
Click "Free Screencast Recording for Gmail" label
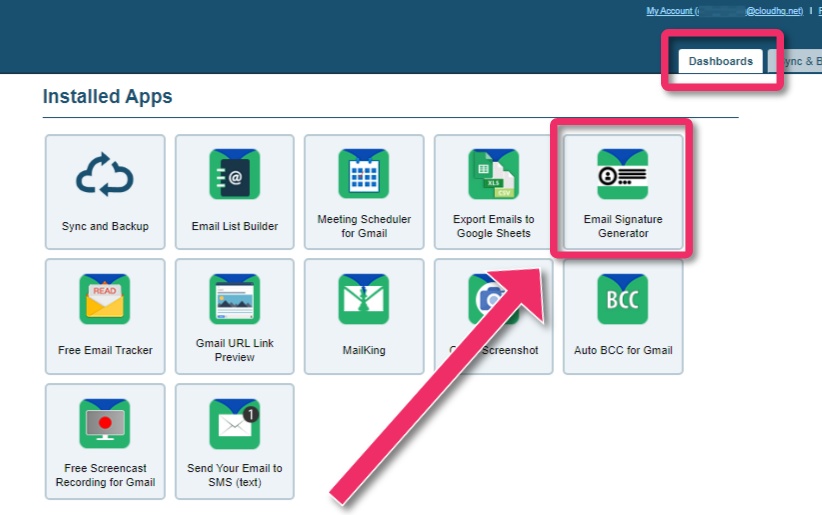tap(105, 475)
